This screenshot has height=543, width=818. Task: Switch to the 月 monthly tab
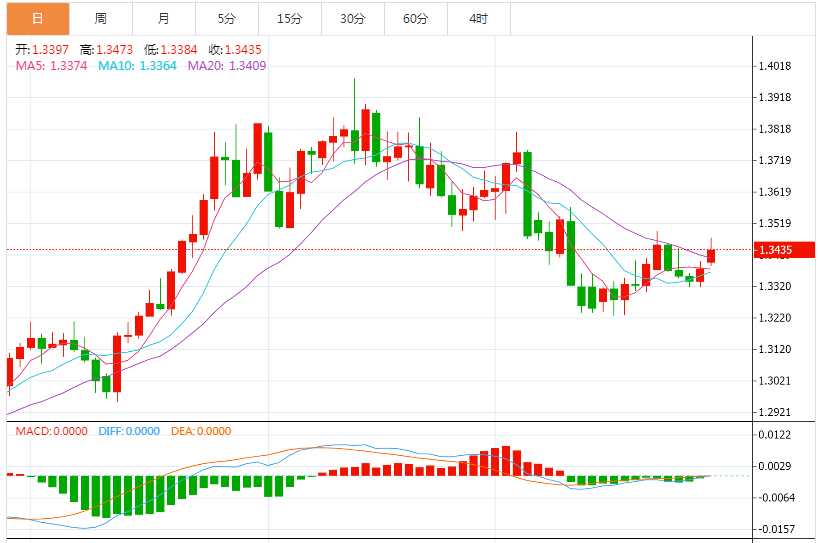pyautogui.click(x=164, y=19)
